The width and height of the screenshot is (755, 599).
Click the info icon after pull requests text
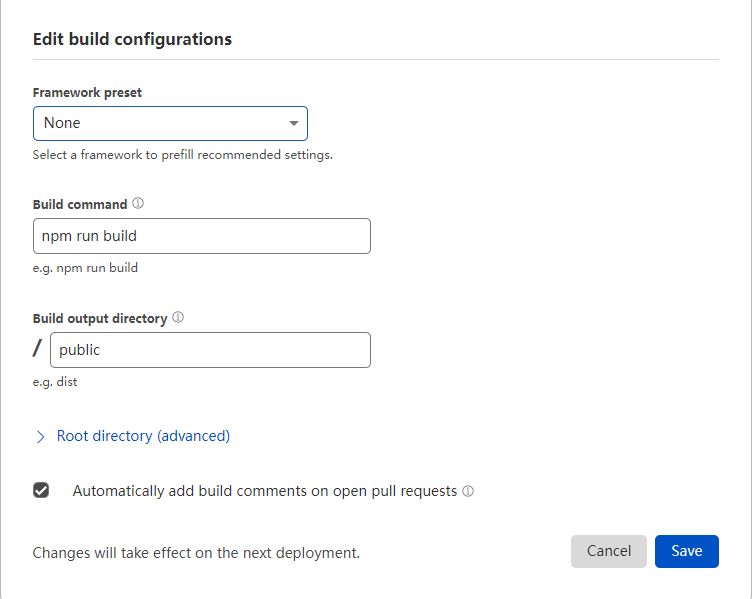(468, 491)
